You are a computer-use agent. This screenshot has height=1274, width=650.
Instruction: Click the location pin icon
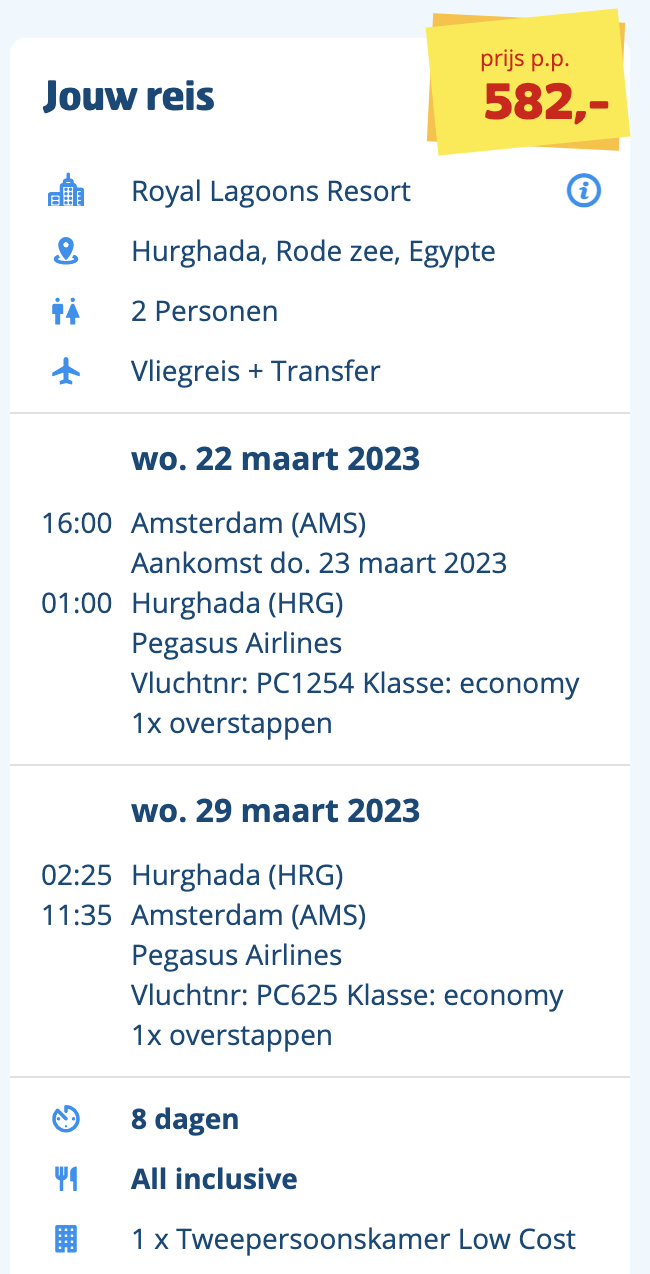[x=66, y=251]
